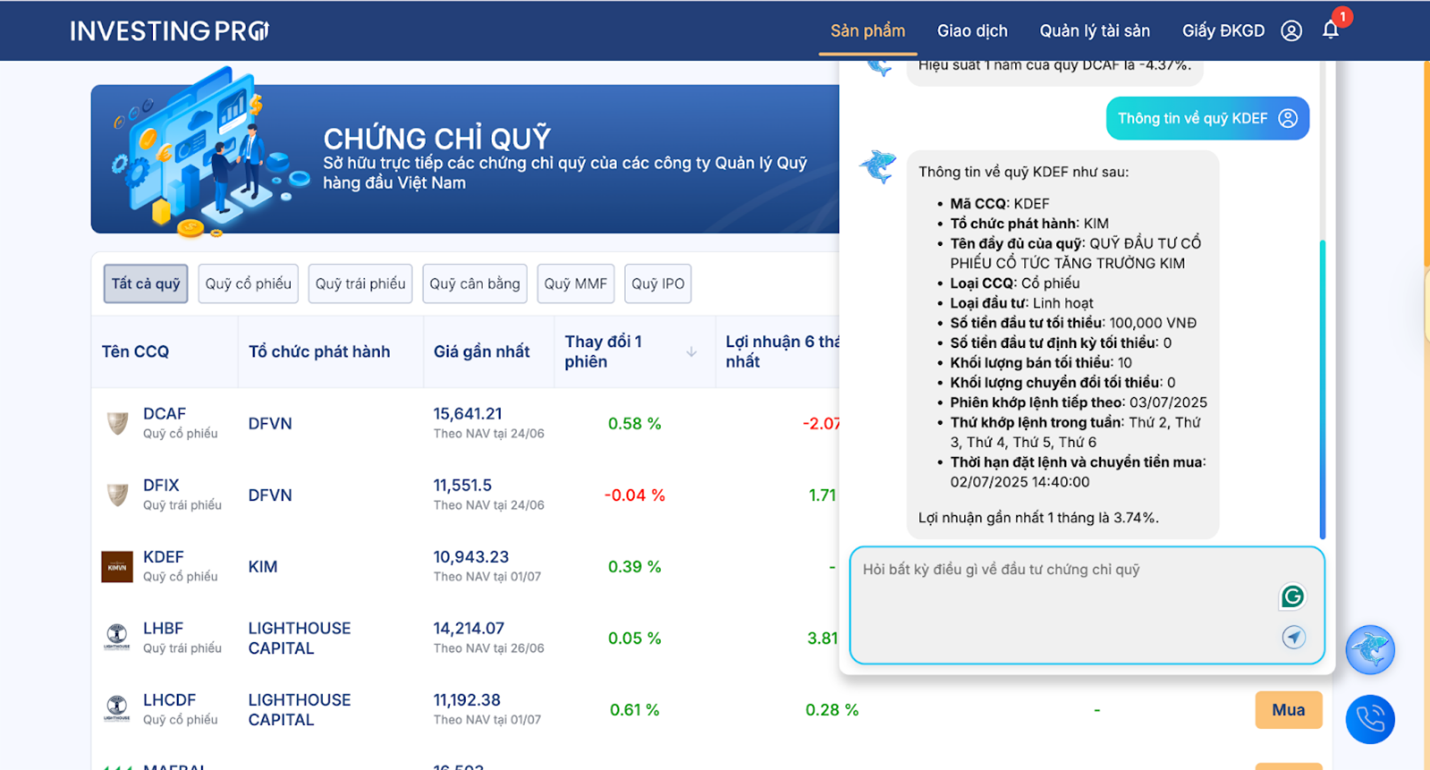This screenshot has height=770, width=1430.
Task: Click the chat panel blue scrollbar
Action: coord(1322,390)
